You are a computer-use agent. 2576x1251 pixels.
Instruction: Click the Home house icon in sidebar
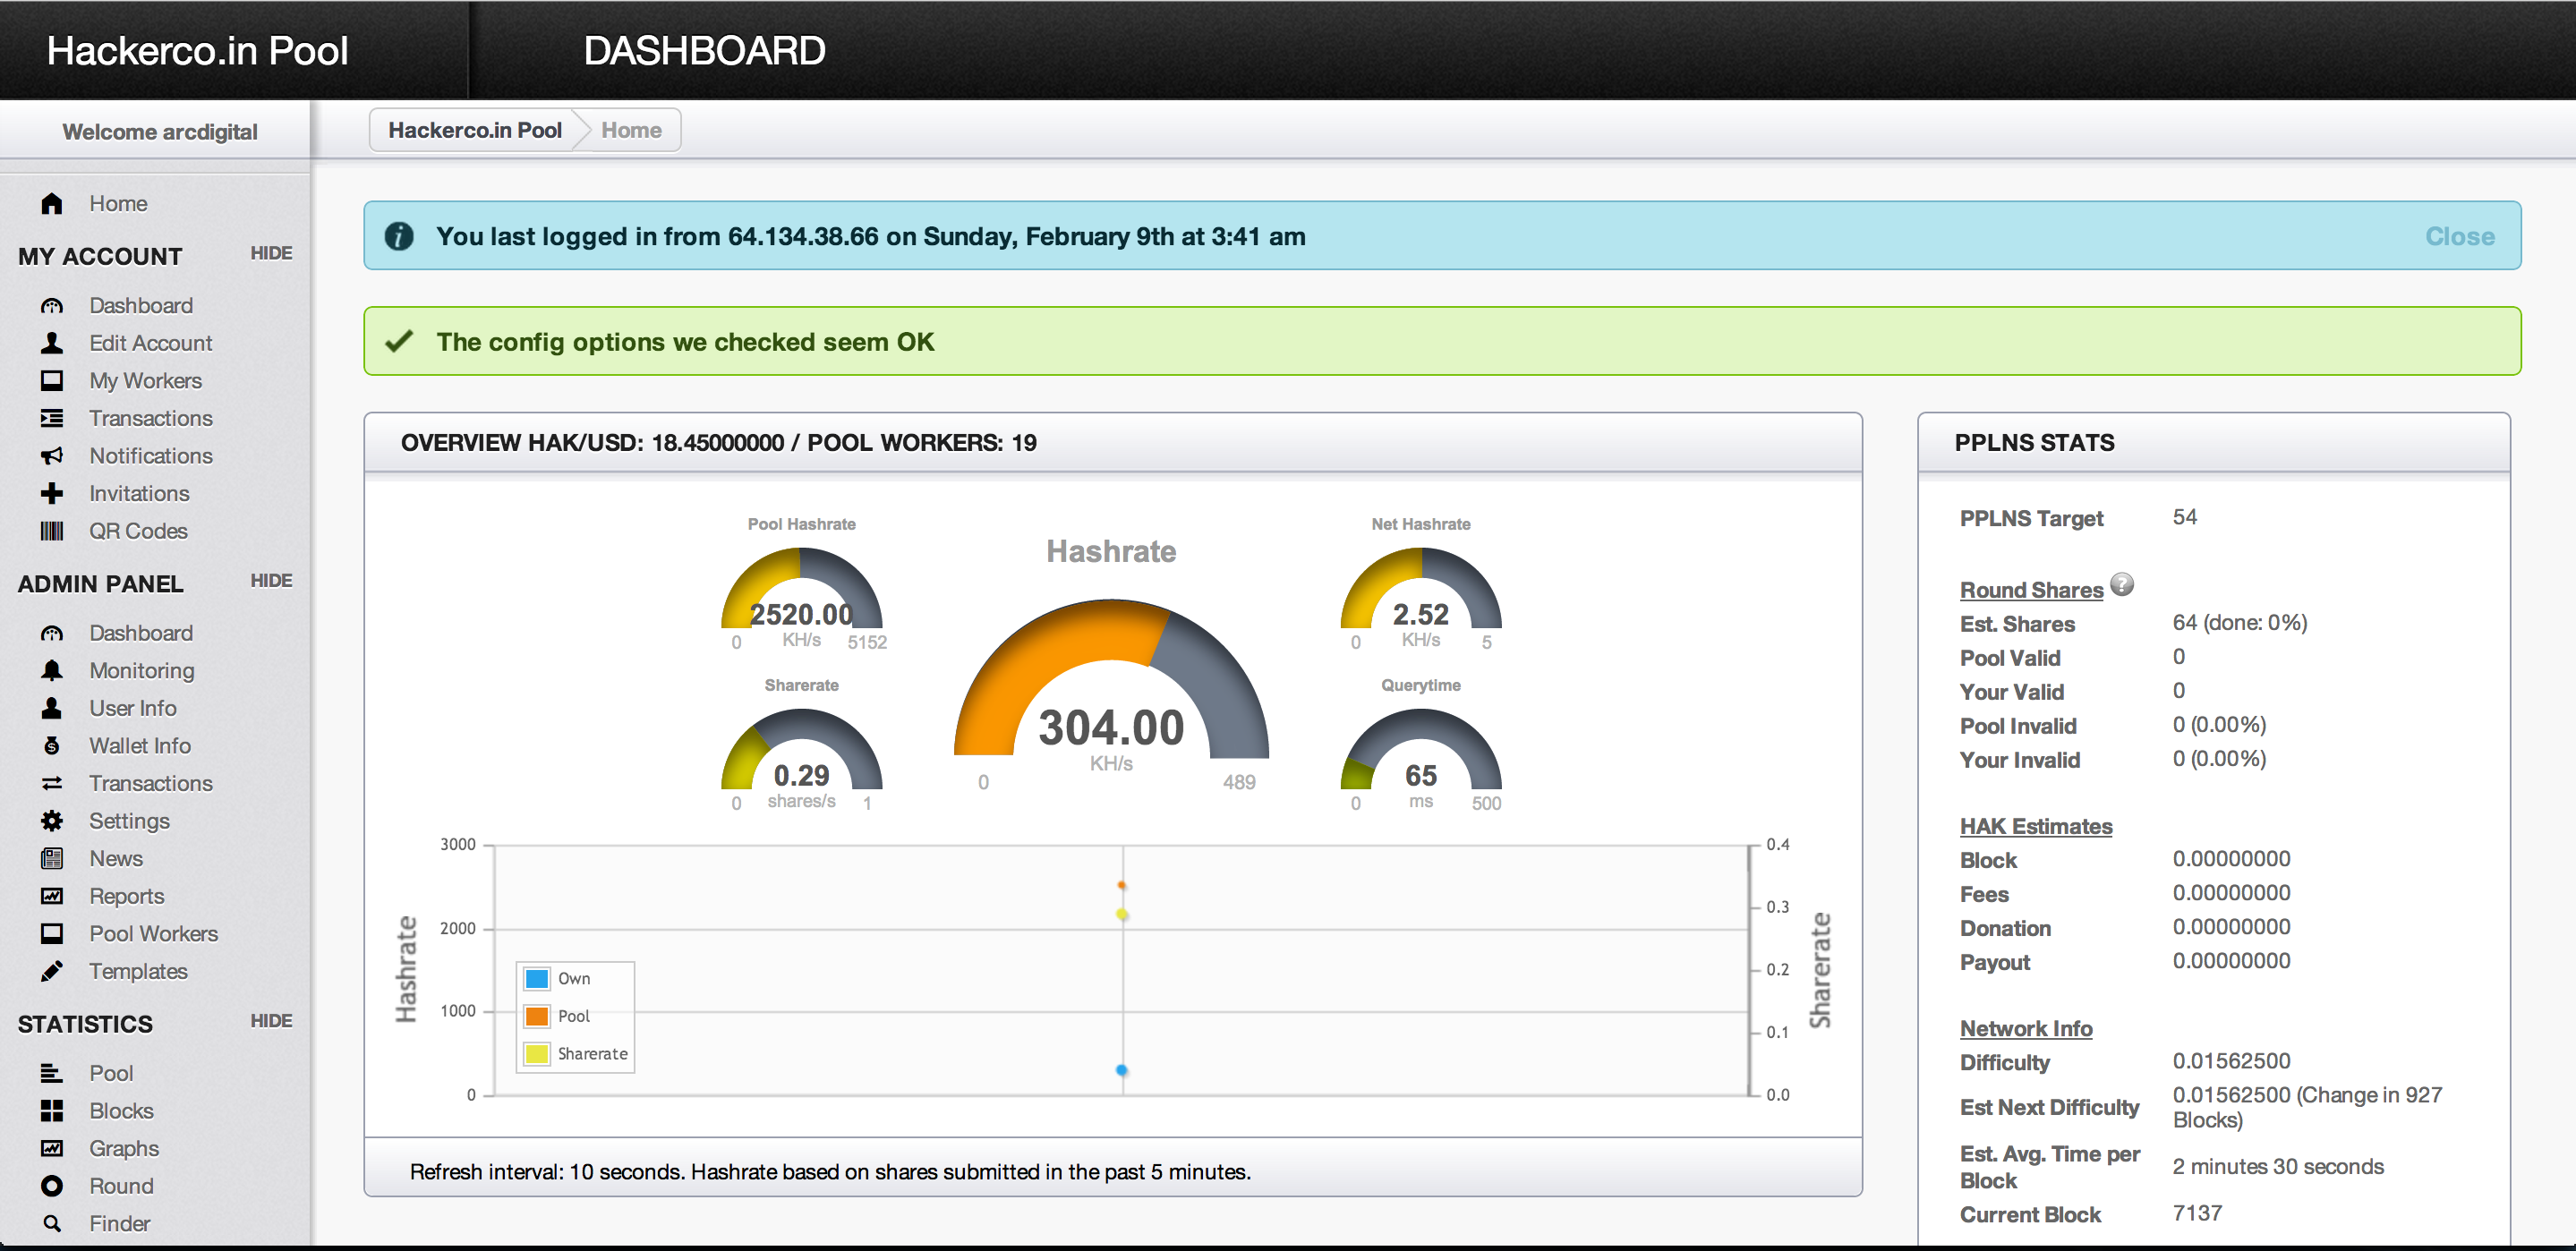(52, 204)
